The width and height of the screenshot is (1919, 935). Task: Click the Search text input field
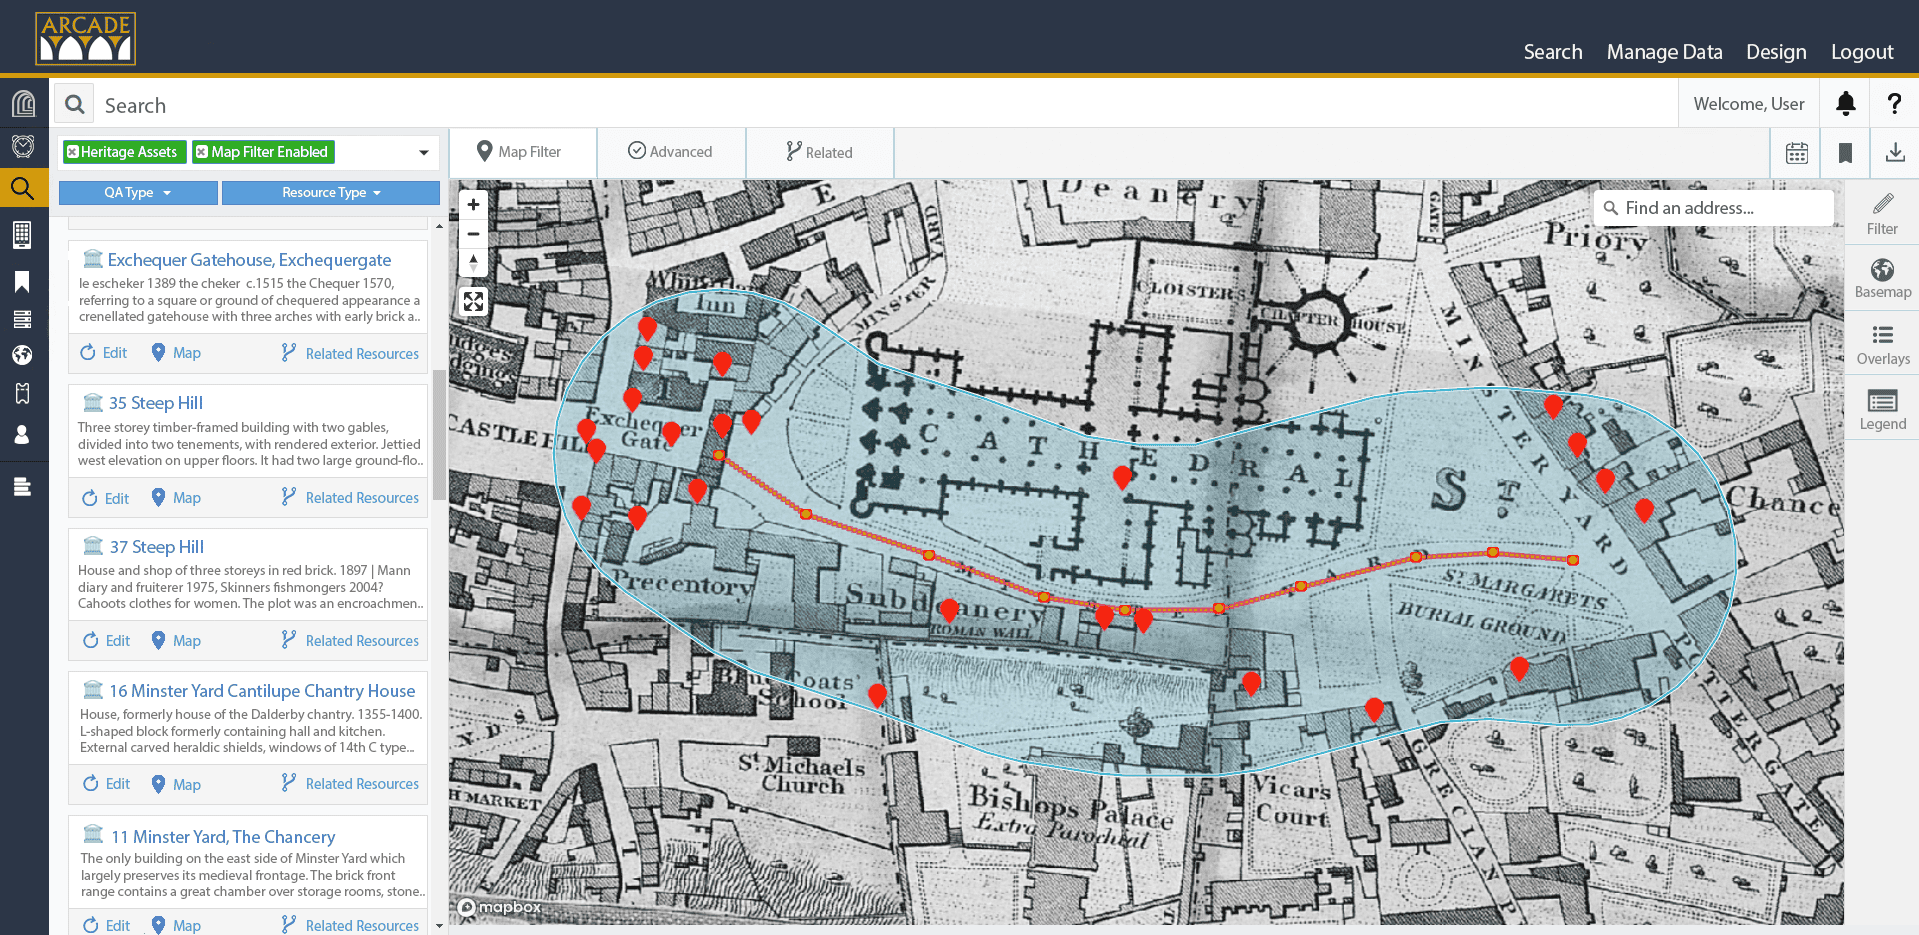coord(885,105)
